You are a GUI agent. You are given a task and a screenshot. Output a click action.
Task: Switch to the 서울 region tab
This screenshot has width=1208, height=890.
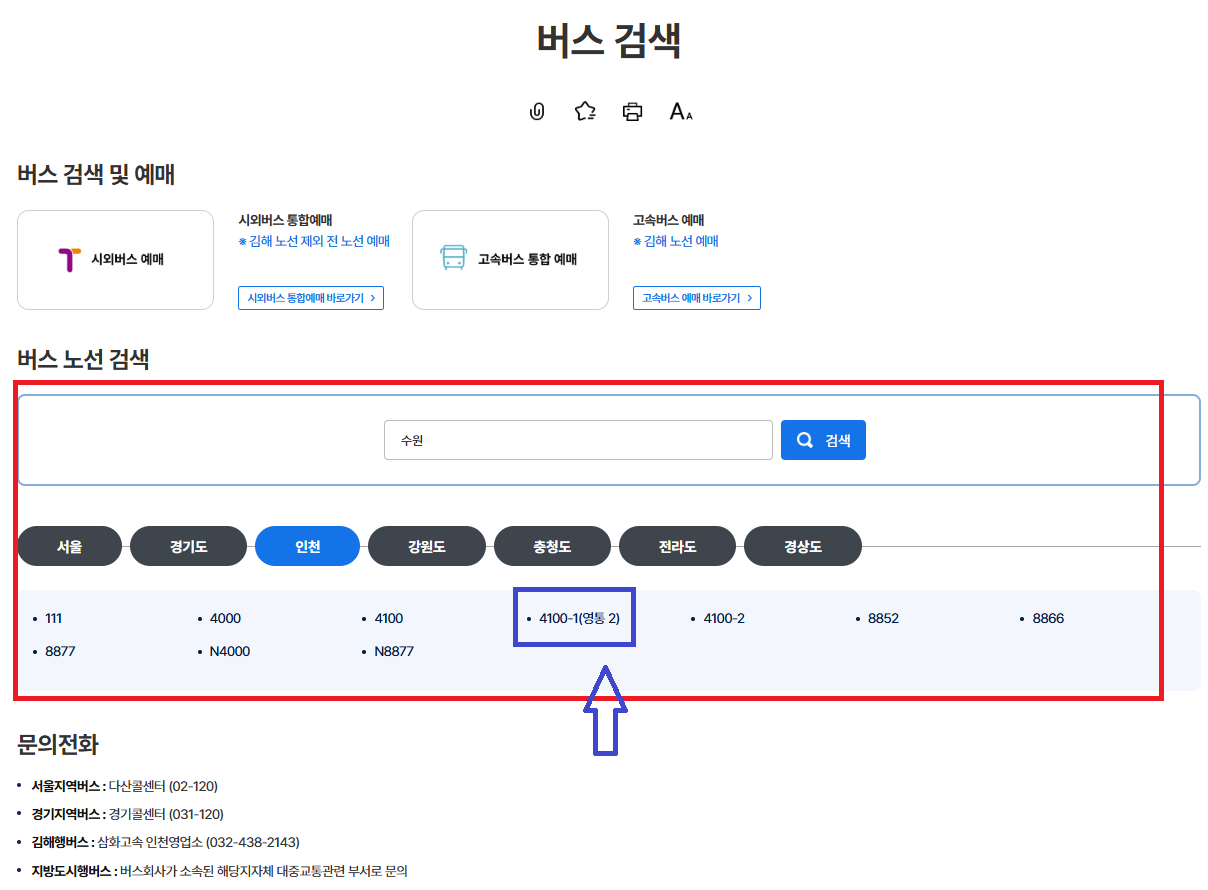click(69, 546)
